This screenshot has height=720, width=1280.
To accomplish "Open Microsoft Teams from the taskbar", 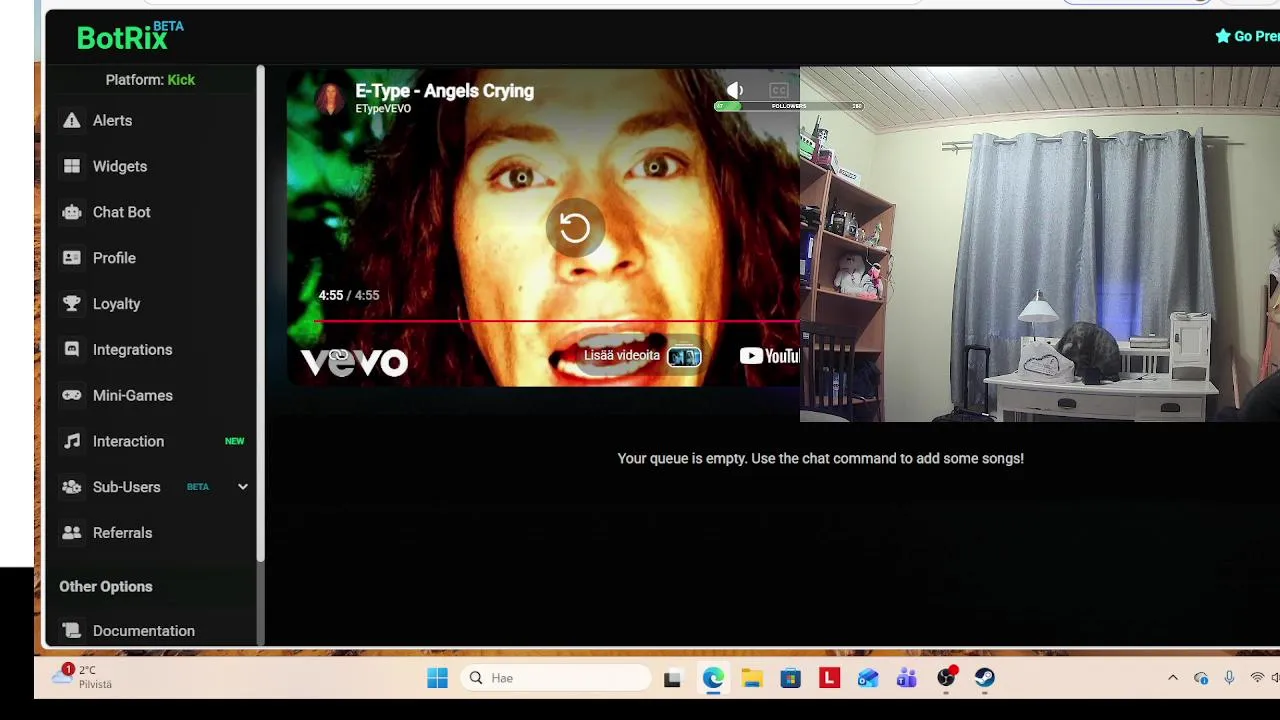I will click(x=907, y=678).
